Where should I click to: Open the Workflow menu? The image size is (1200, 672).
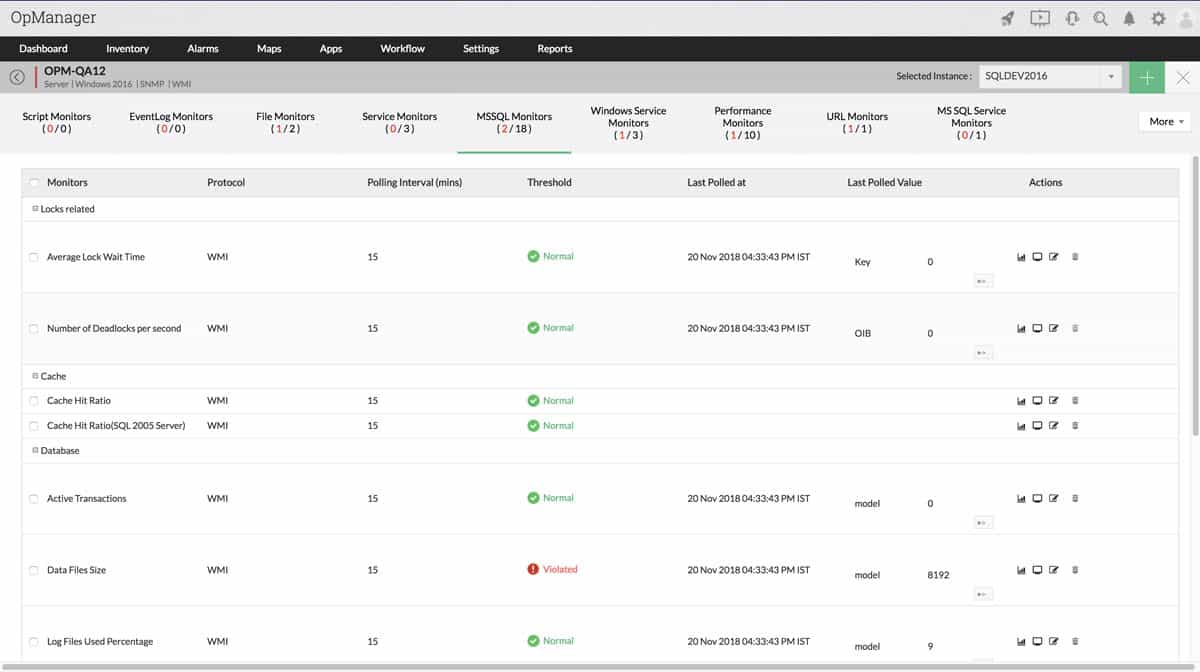pos(402,48)
